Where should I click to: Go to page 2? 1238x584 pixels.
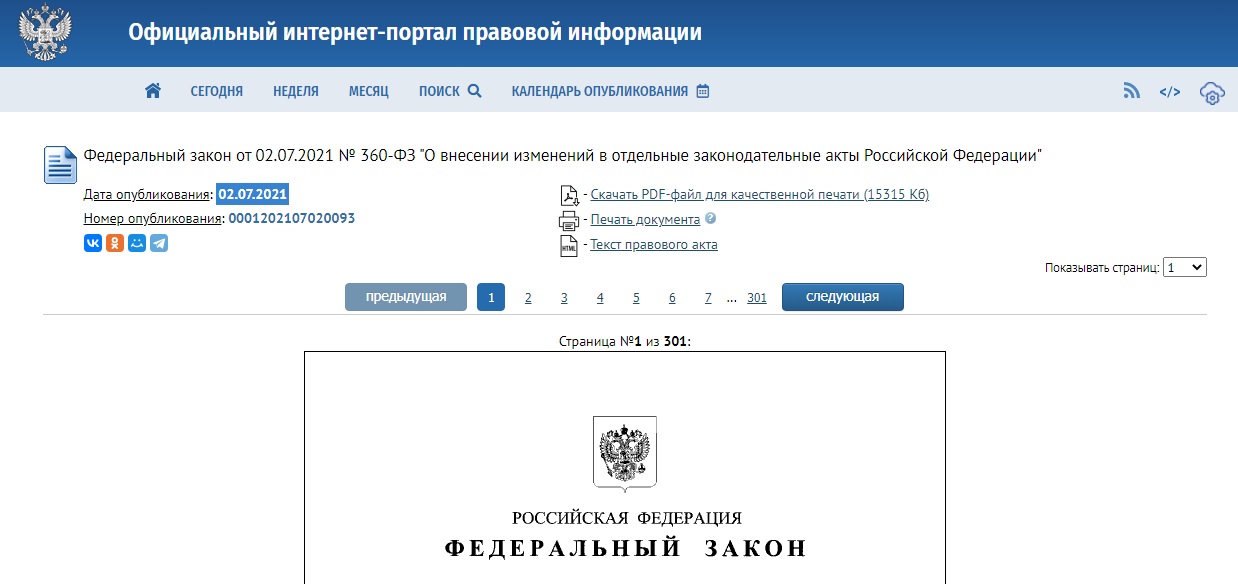[528, 298]
